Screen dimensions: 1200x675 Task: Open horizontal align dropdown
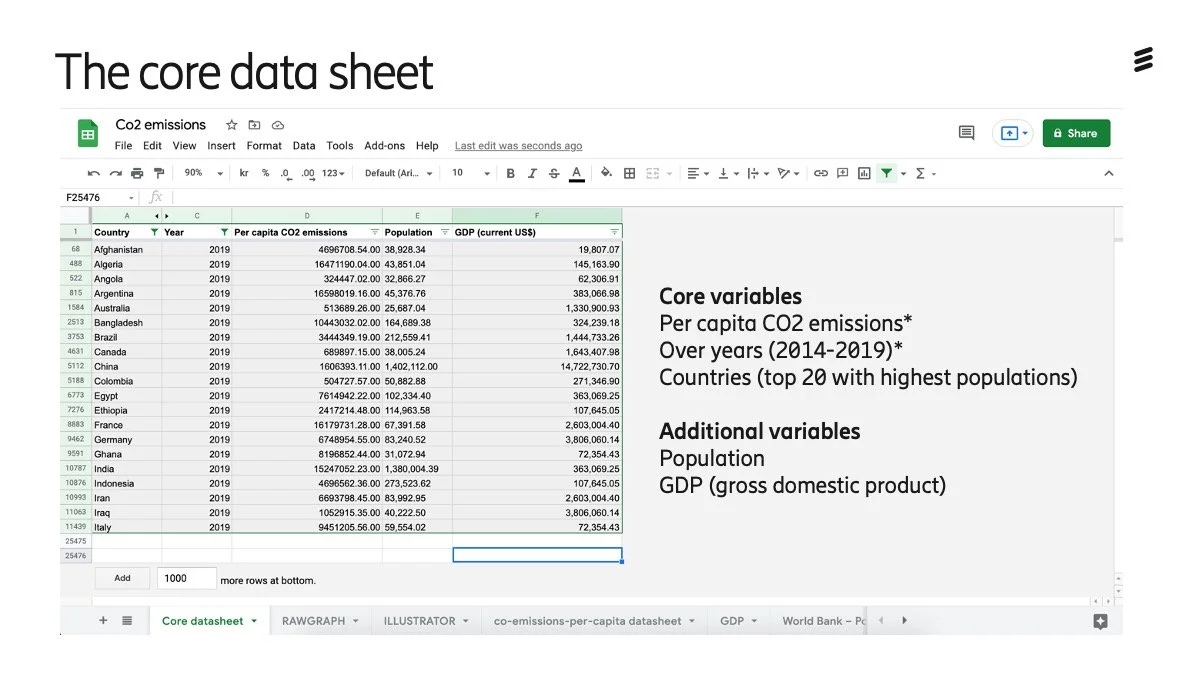[x=698, y=173]
